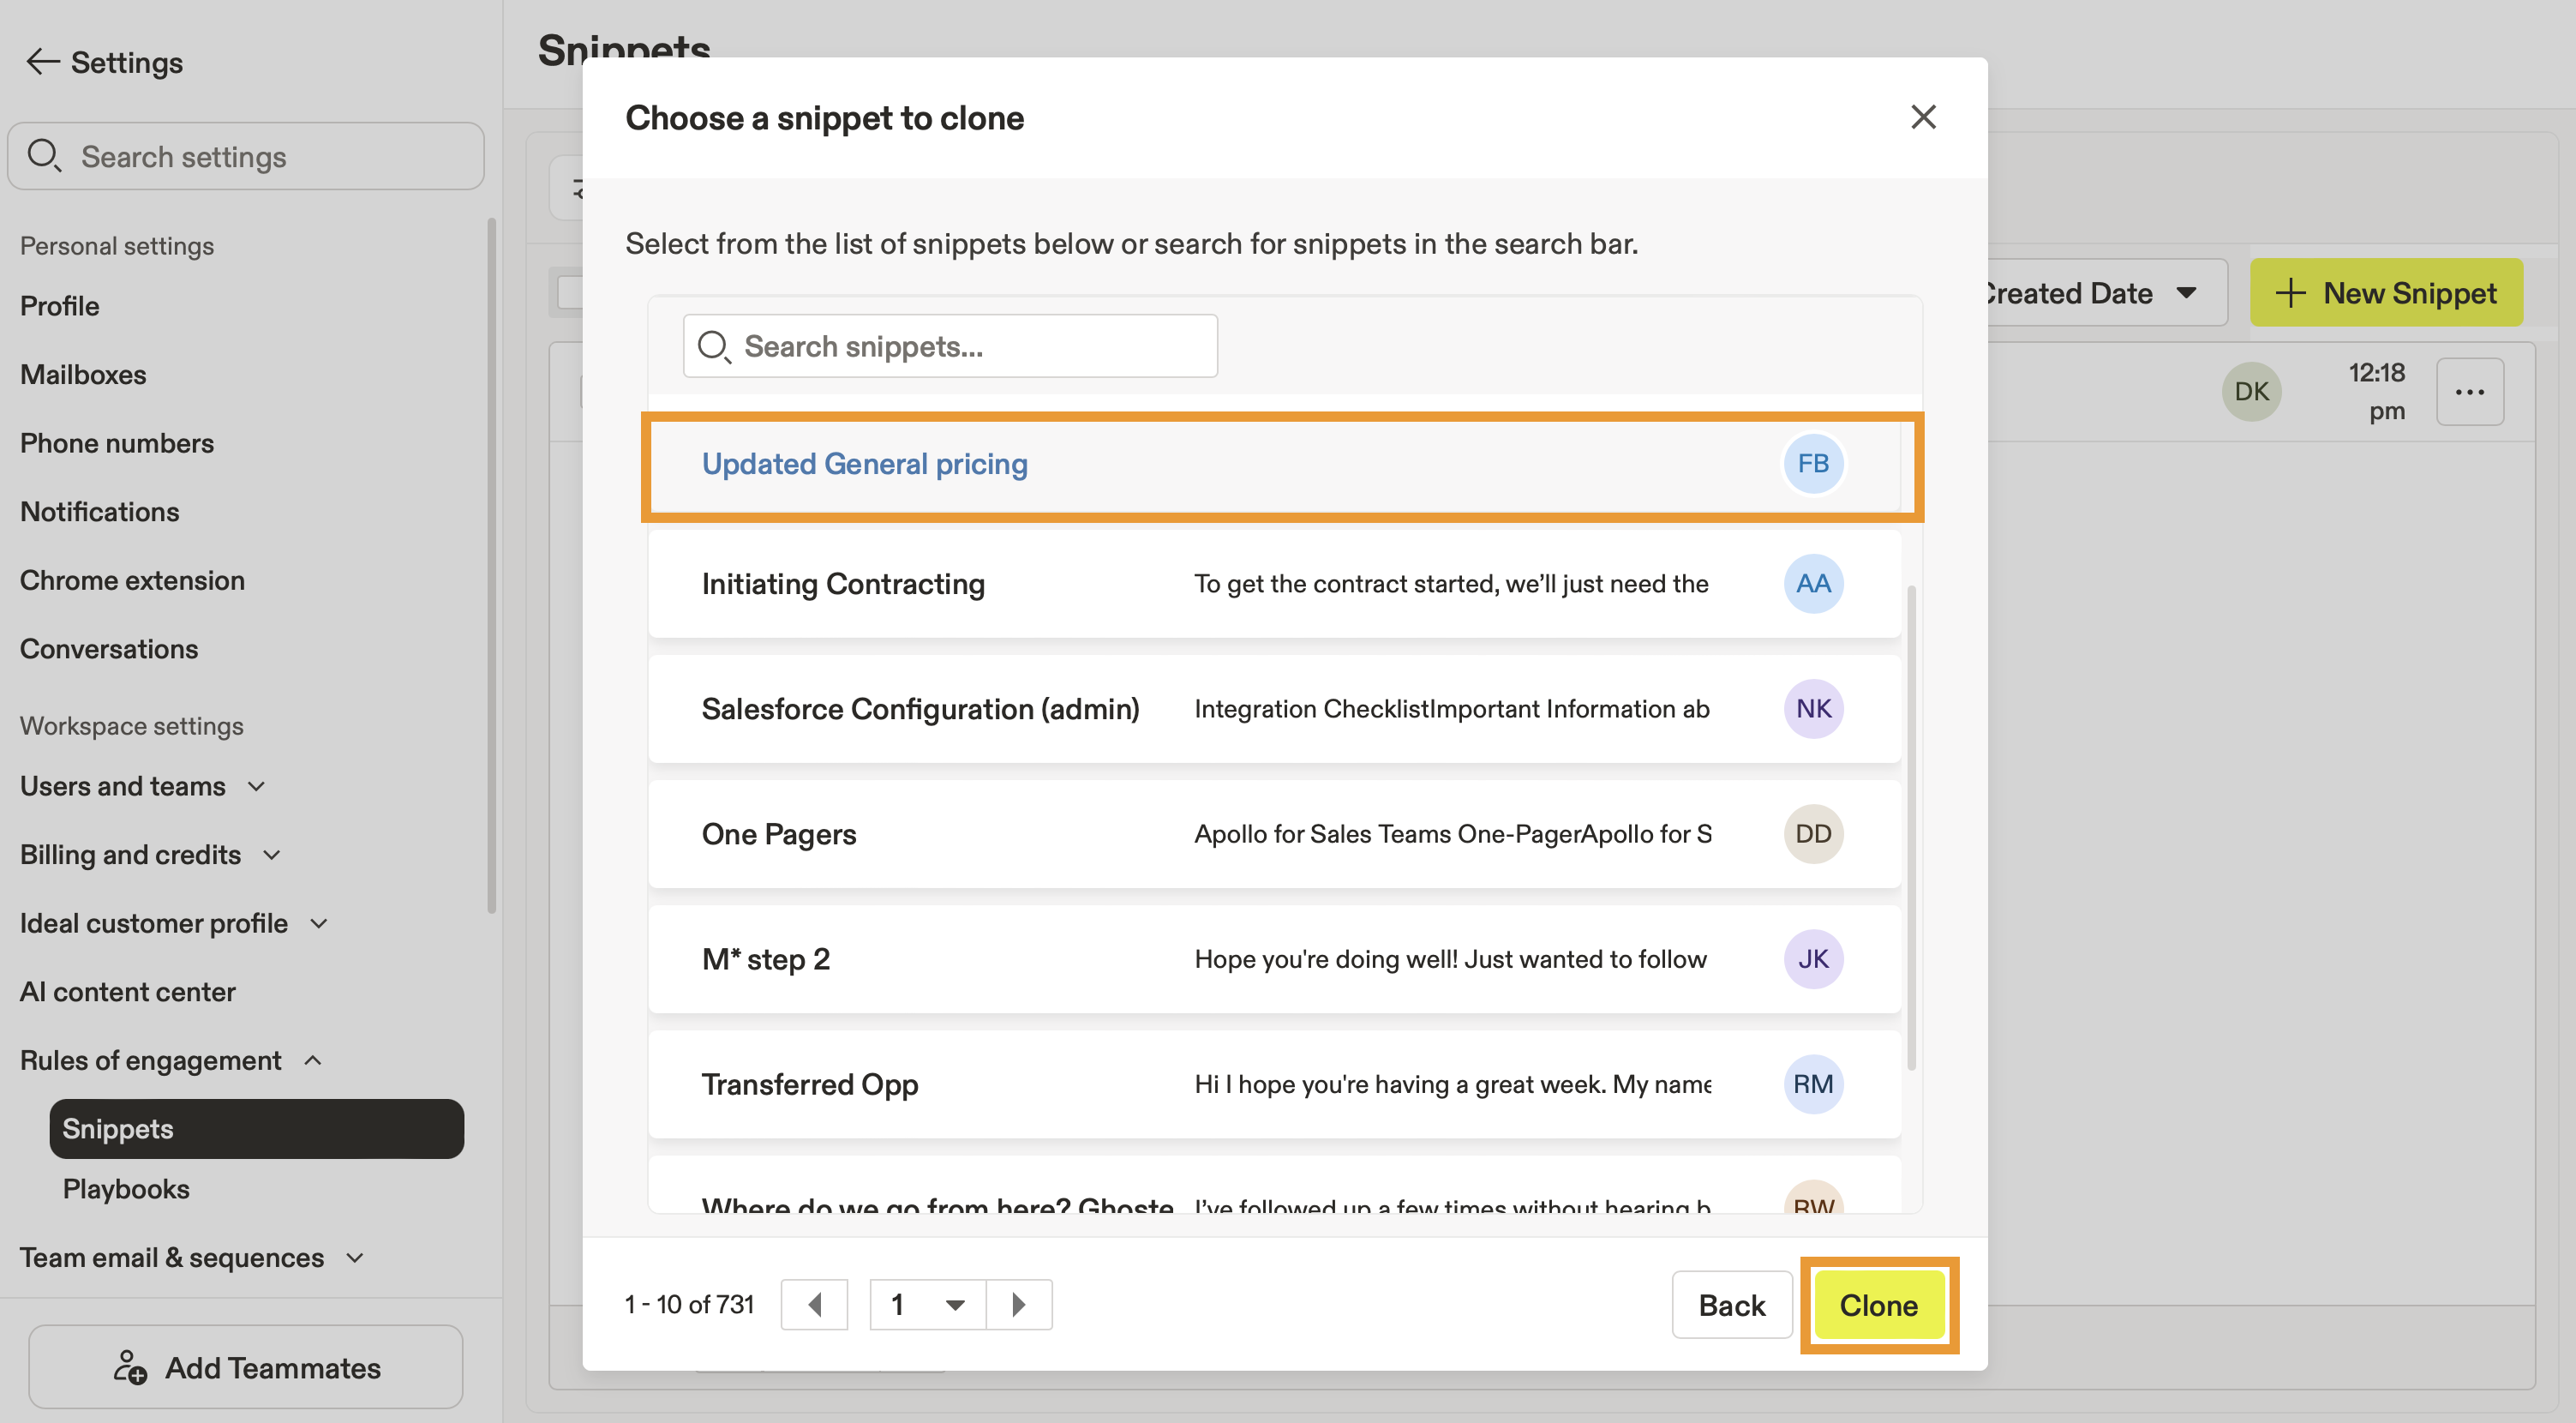This screenshot has width=2576, height=1423.
Task: Open Playbooks settings page
Action: pyautogui.click(x=126, y=1189)
